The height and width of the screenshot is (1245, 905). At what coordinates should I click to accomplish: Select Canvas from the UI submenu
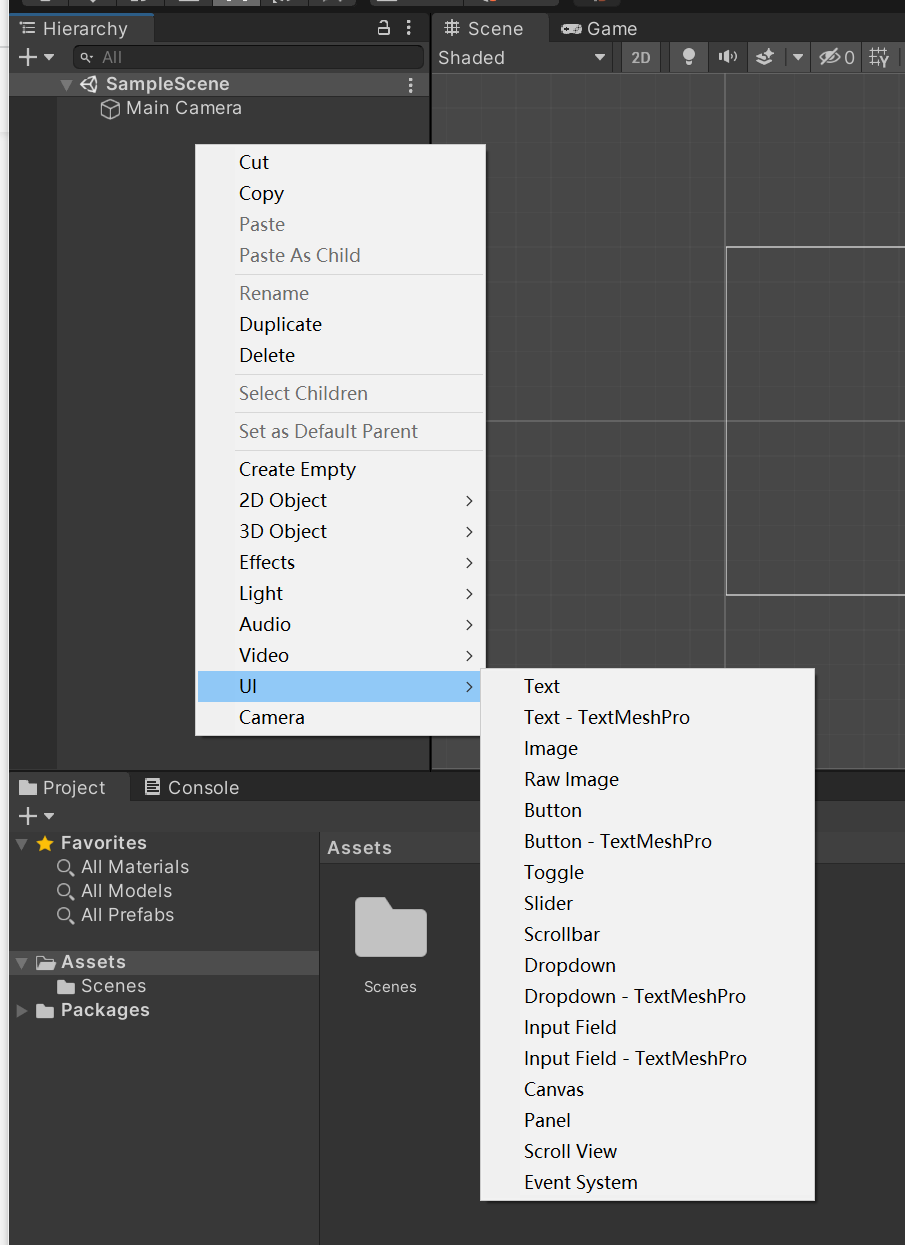click(x=553, y=1089)
